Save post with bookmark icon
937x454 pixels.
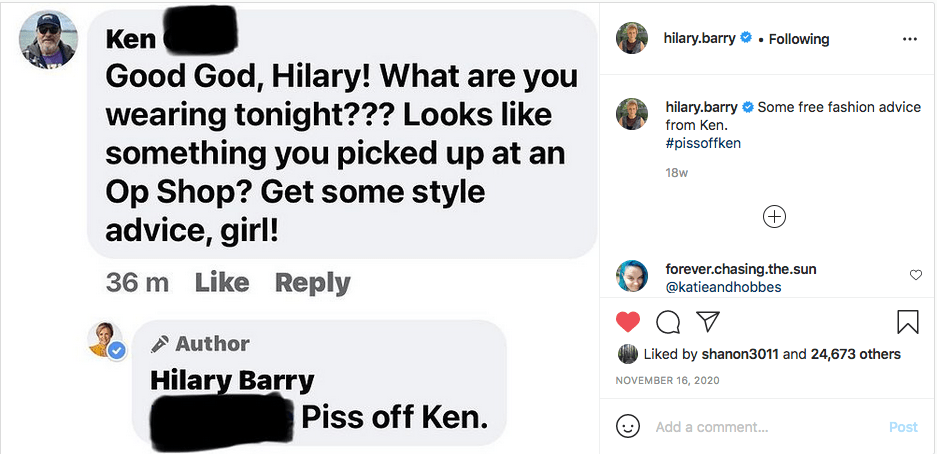click(907, 322)
